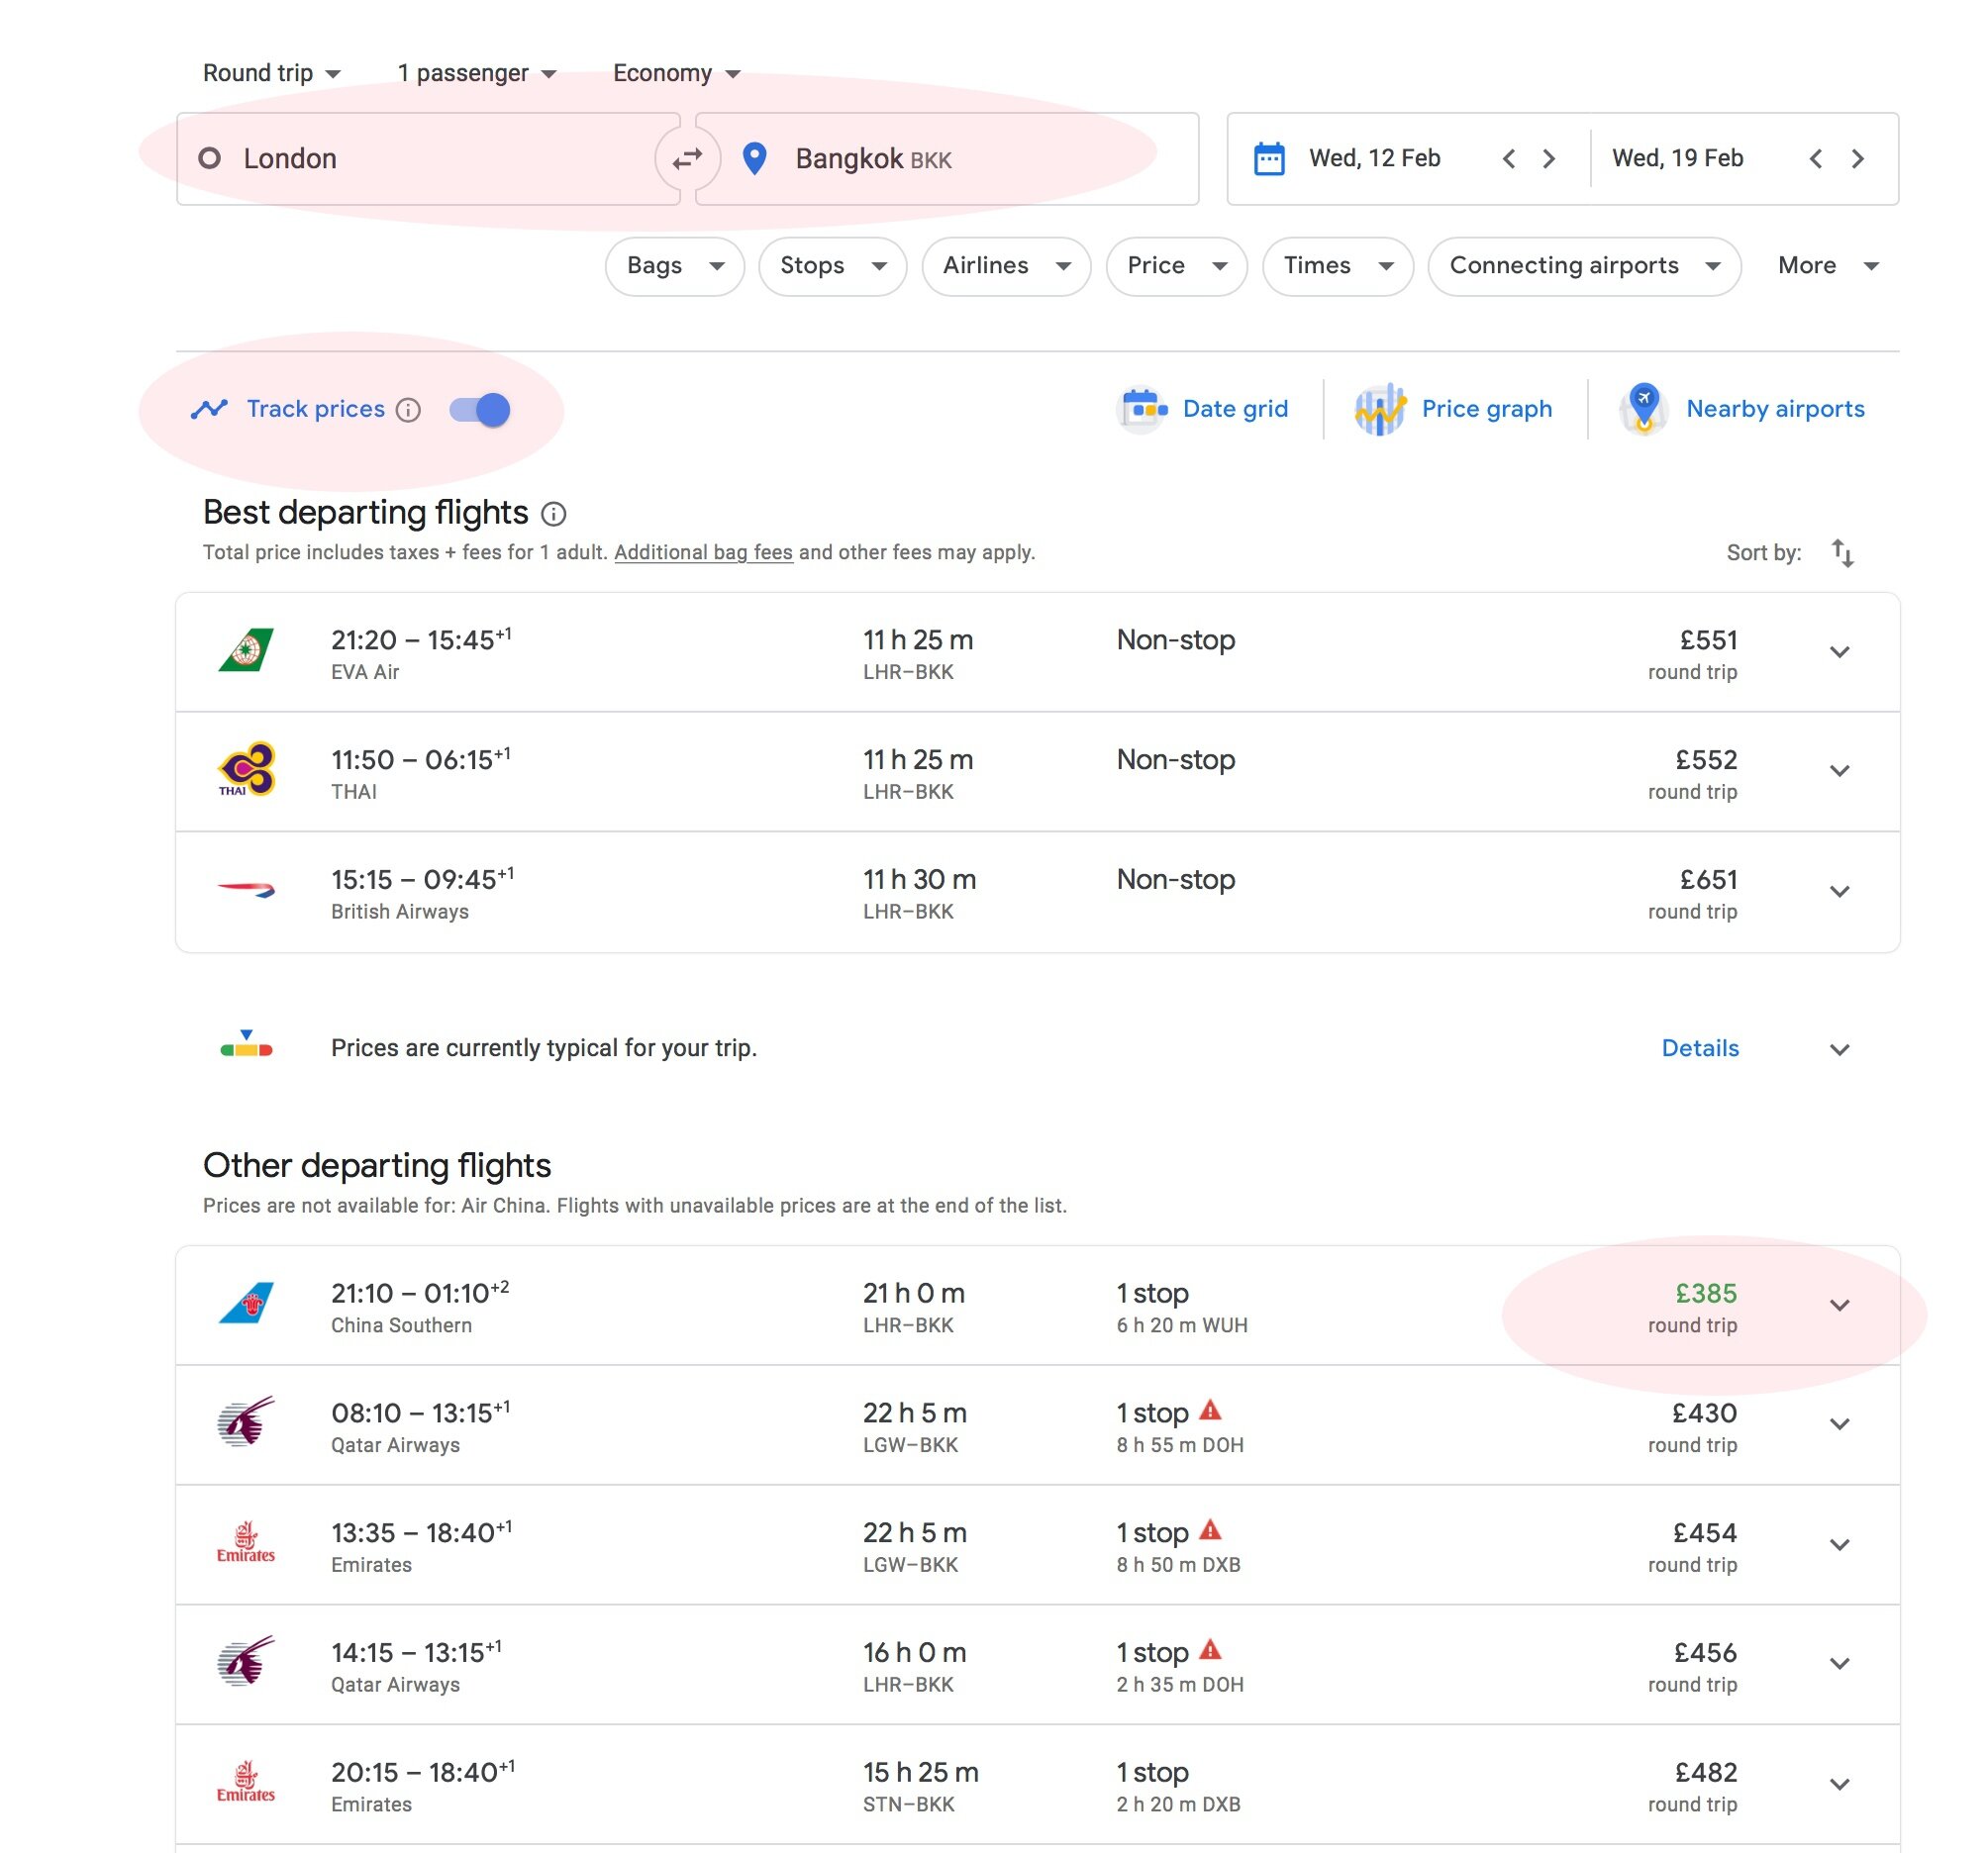Advance departure date to next day
Screen dimensions: 1988x1853
coord(1549,159)
